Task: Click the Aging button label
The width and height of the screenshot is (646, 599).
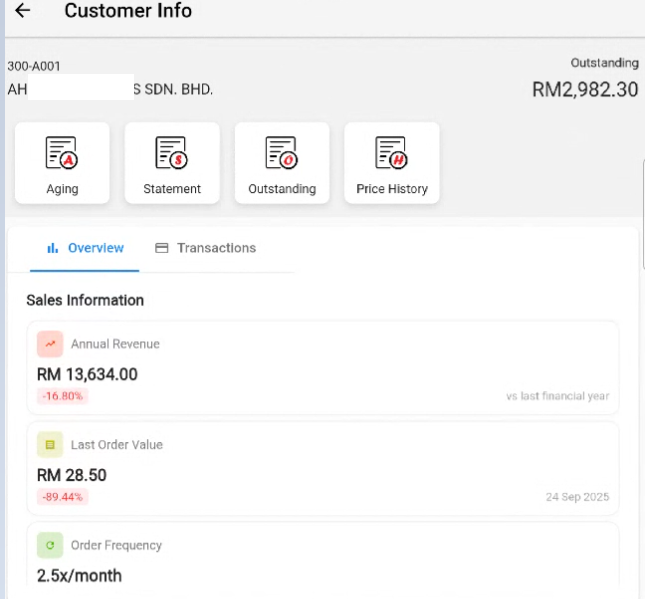Action: (x=62, y=189)
